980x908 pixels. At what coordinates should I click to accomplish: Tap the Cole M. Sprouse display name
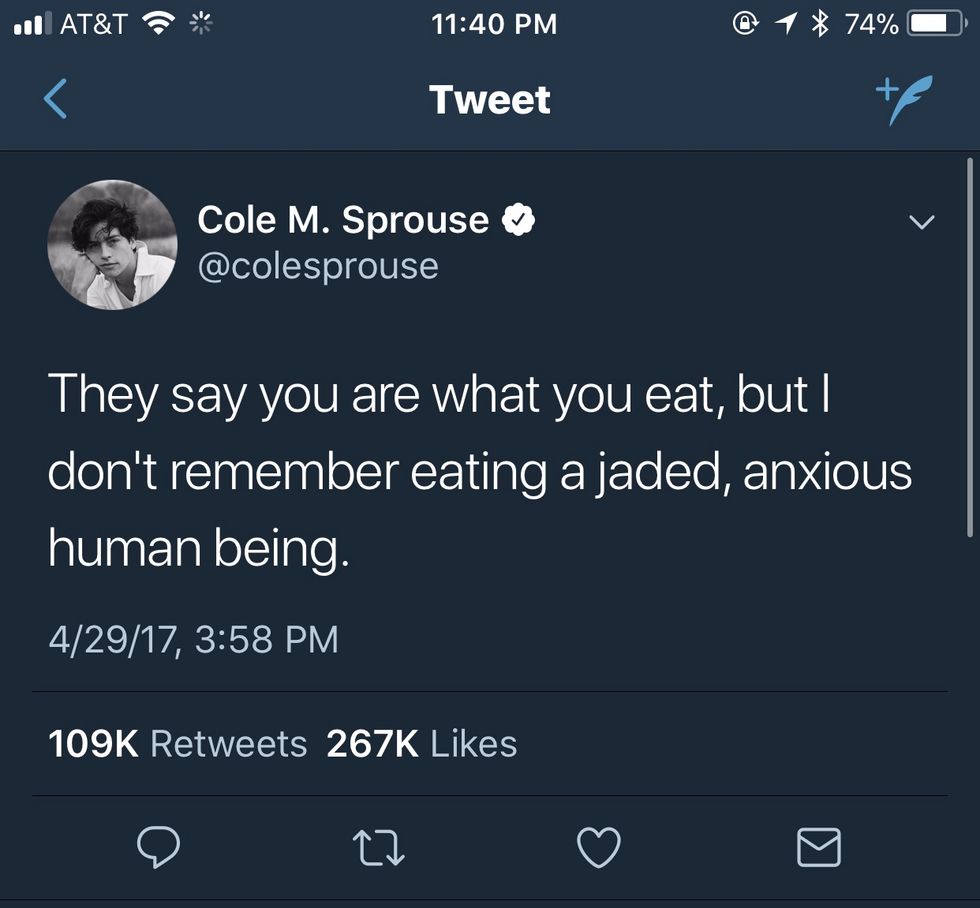(343, 220)
